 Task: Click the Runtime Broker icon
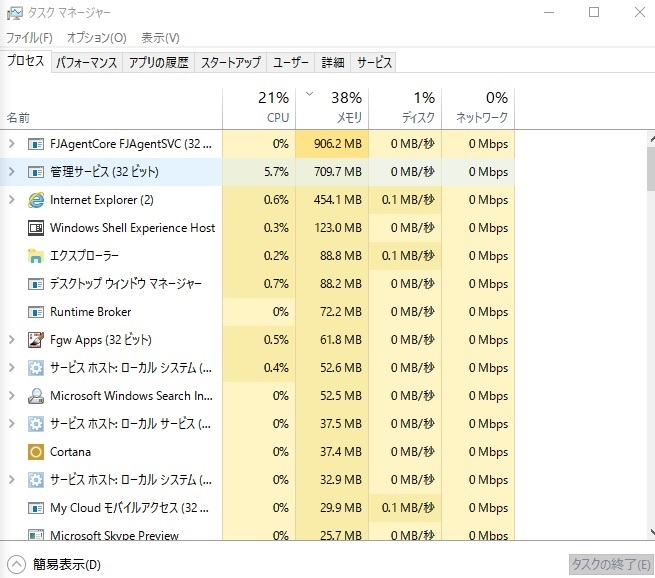click(36, 312)
